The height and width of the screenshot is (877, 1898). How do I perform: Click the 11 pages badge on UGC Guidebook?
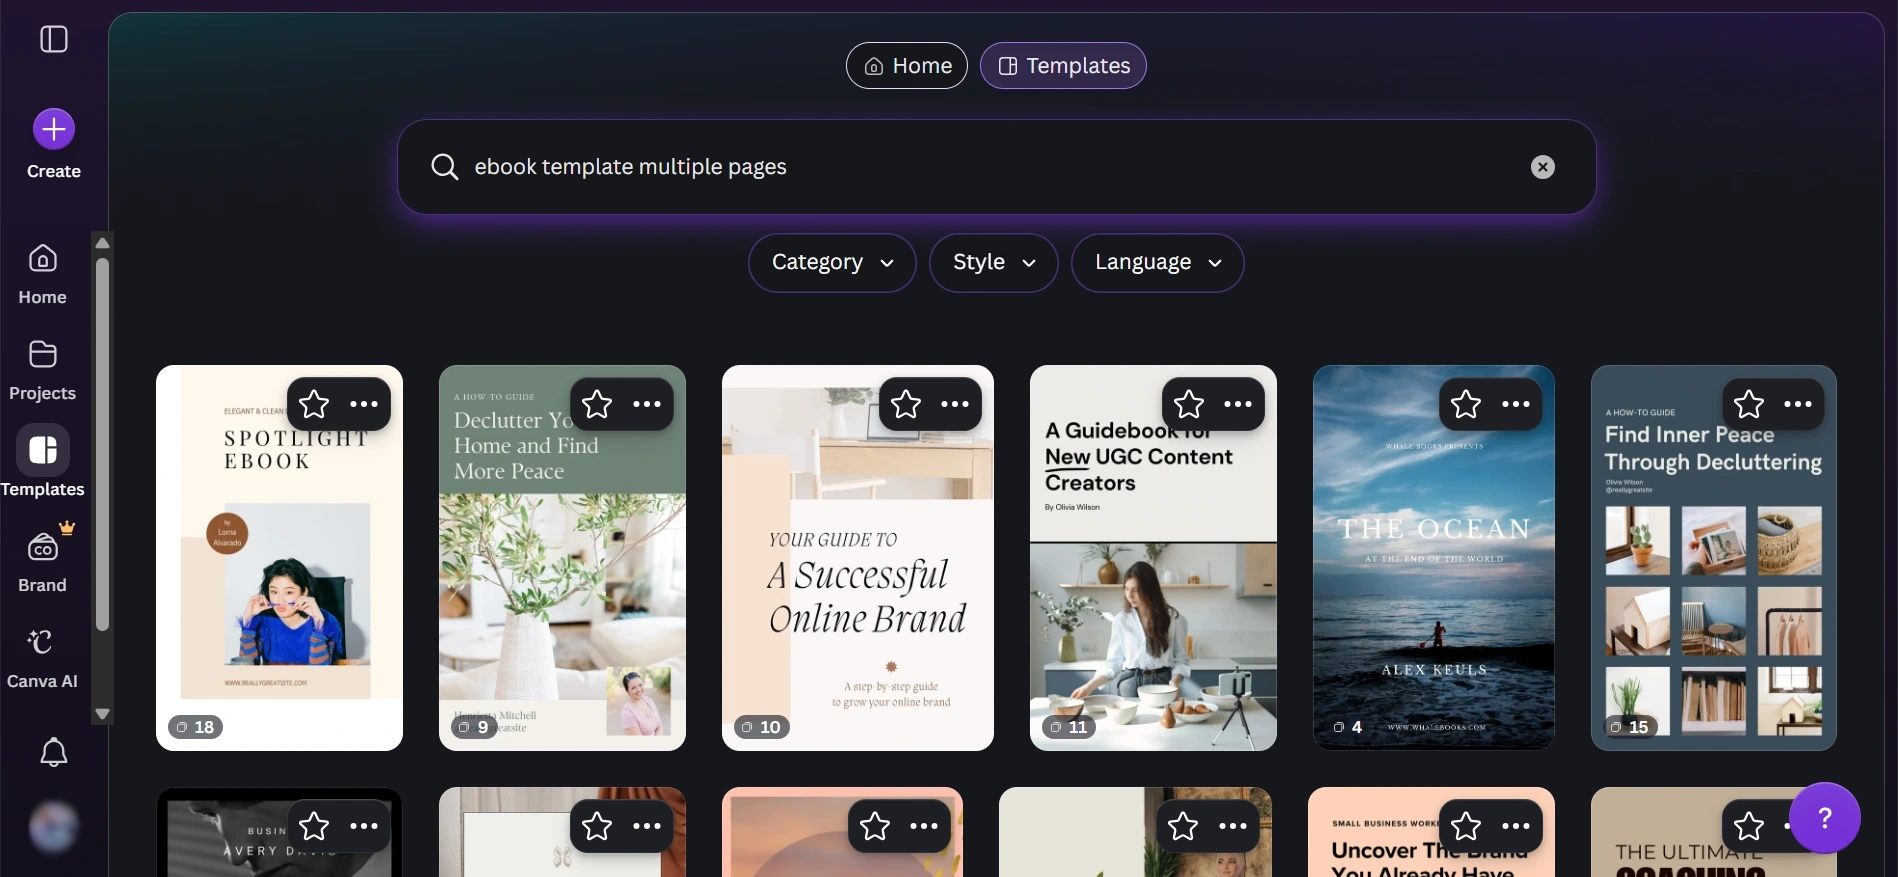click(x=1069, y=727)
